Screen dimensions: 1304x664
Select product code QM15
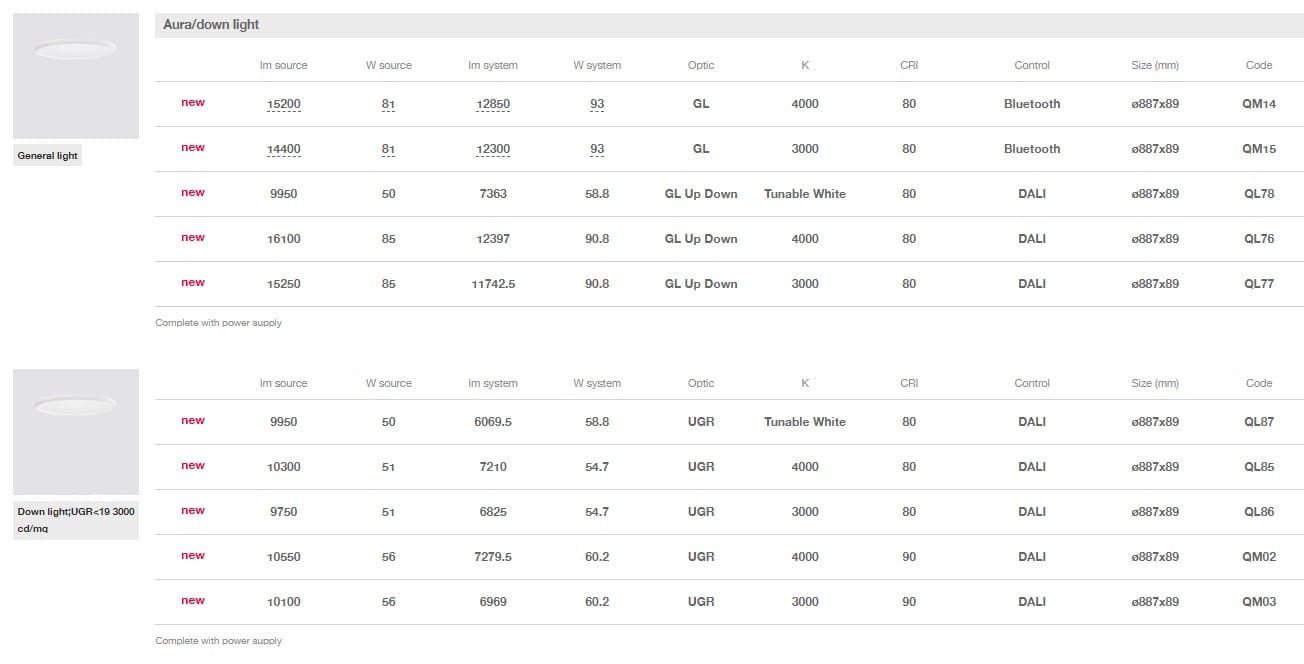pyautogui.click(x=1258, y=149)
